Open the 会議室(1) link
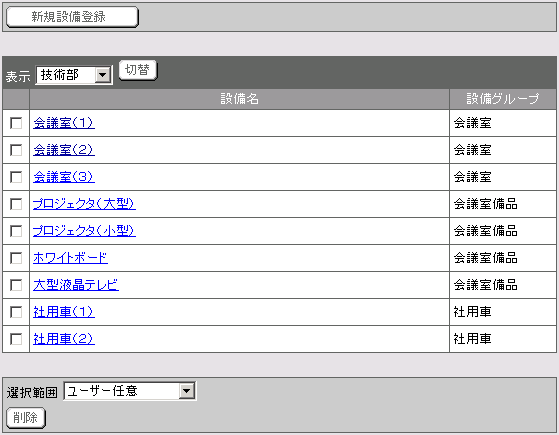Viewport: 559px width, 435px height. click(64, 123)
